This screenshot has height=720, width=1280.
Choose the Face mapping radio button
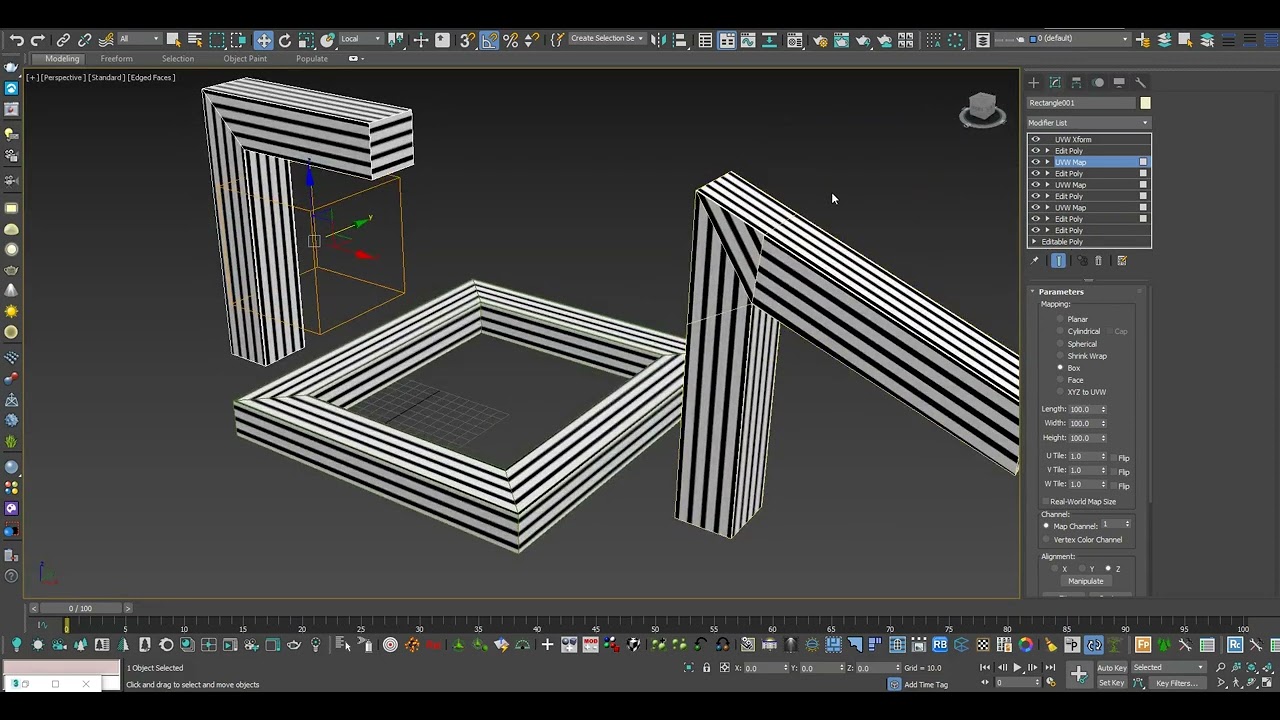coord(1060,380)
